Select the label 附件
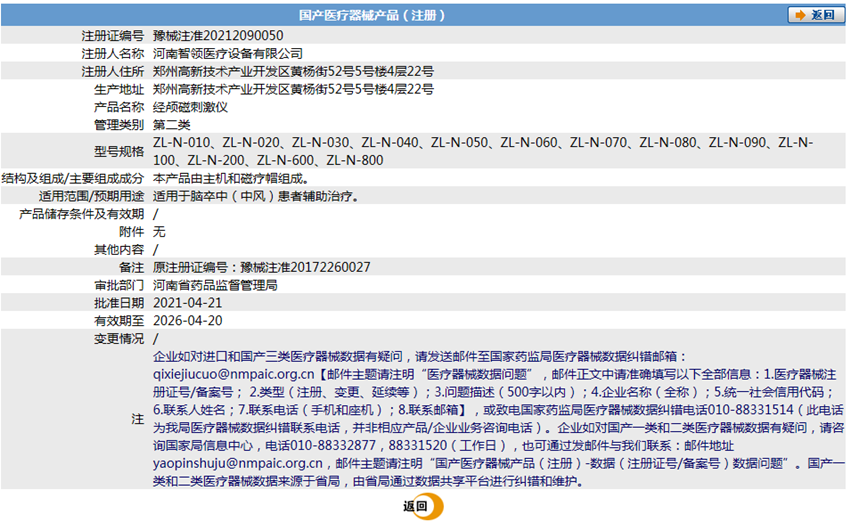Screen dimensions: 850x522 (132, 232)
